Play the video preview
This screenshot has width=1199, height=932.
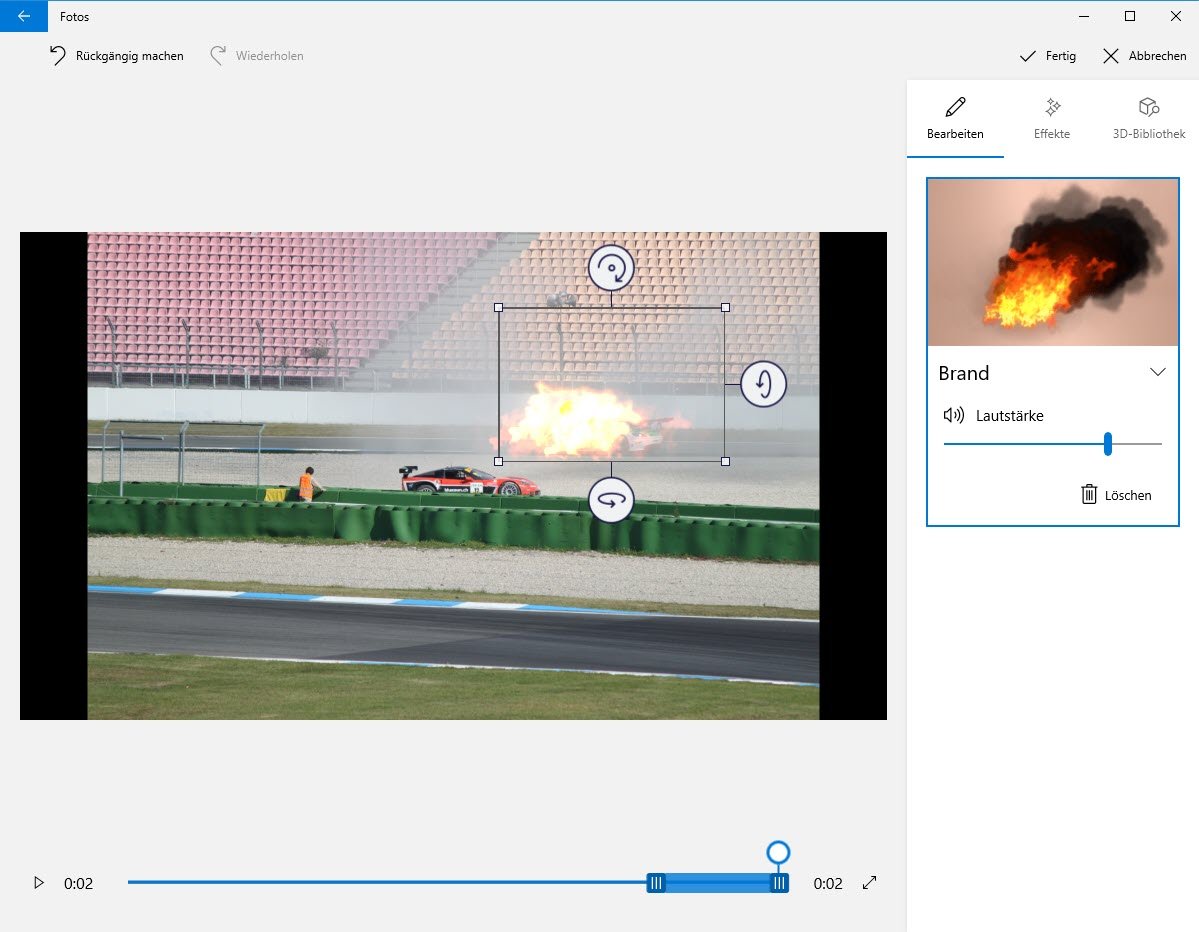39,883
